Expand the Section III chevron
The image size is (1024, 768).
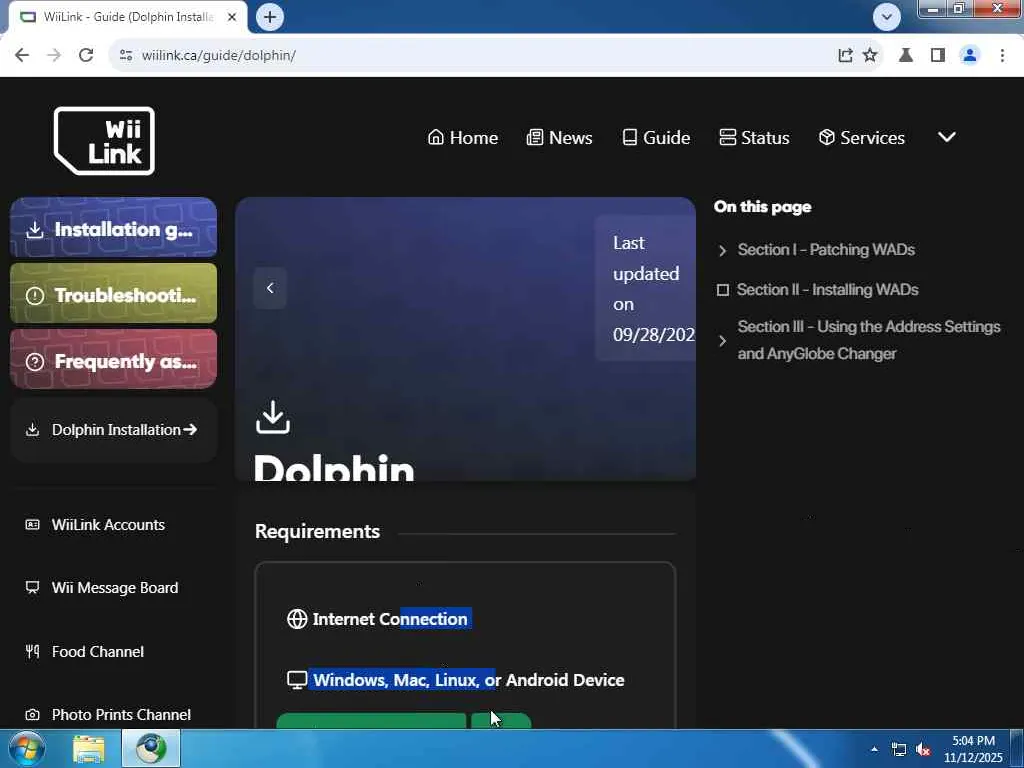[722, 341]
